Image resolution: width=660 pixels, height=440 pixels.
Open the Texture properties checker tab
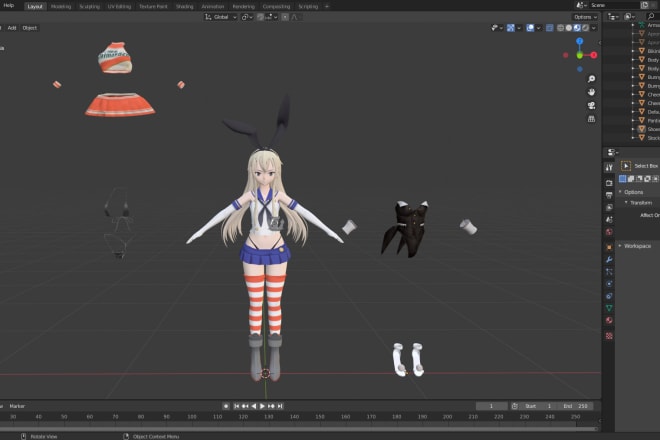[609, 336]
